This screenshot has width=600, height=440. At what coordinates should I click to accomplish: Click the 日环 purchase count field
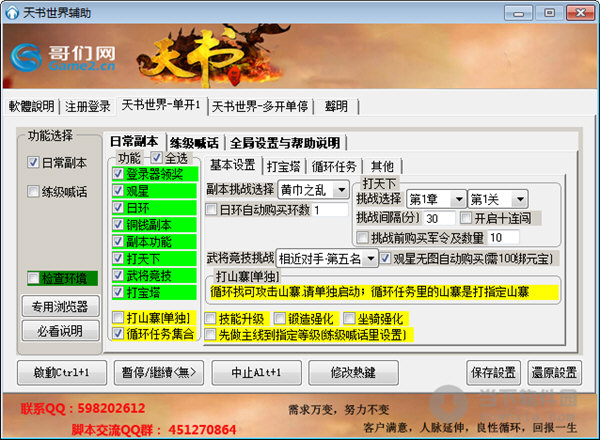tap(330, 210)
